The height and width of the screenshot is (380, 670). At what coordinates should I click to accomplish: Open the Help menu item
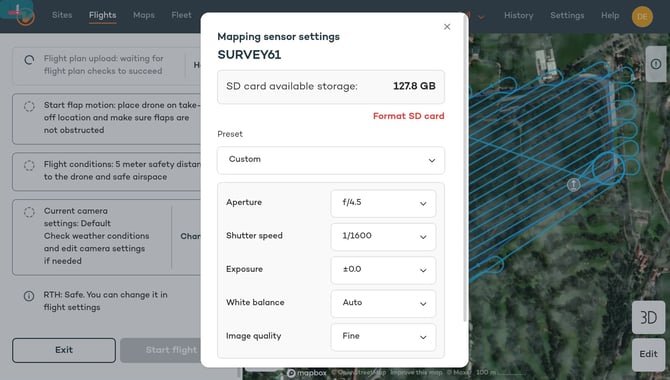click(610, 15)
